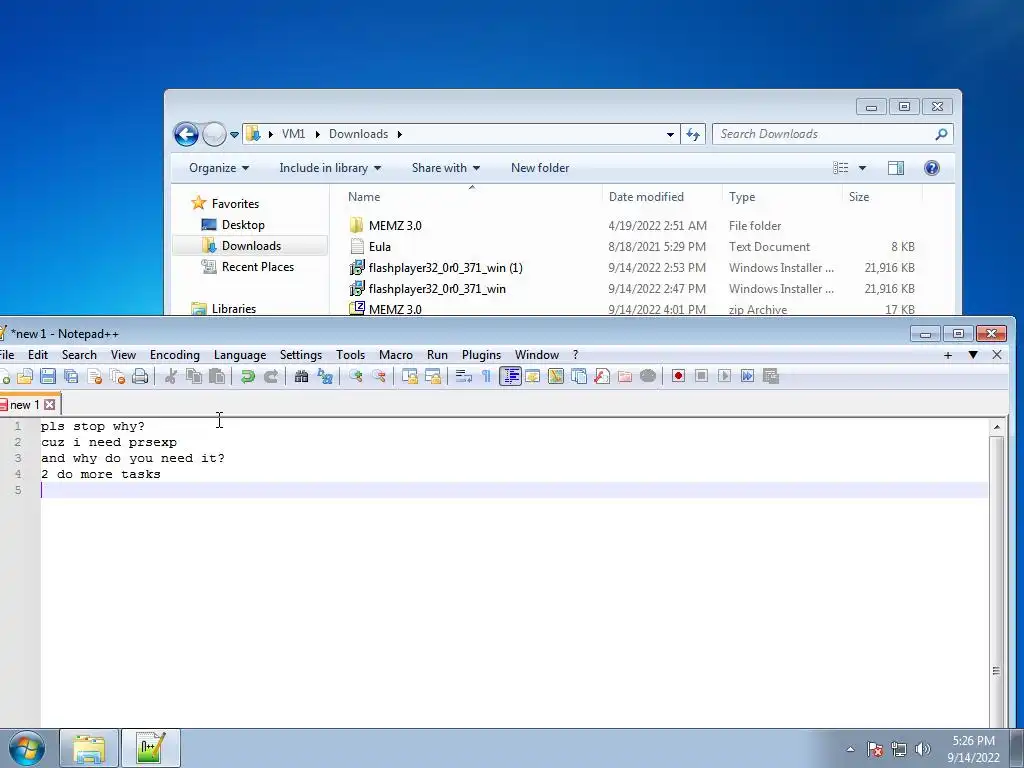Toggle Synchronize Horizontal Scrolling icon

(x=433, y=376)
